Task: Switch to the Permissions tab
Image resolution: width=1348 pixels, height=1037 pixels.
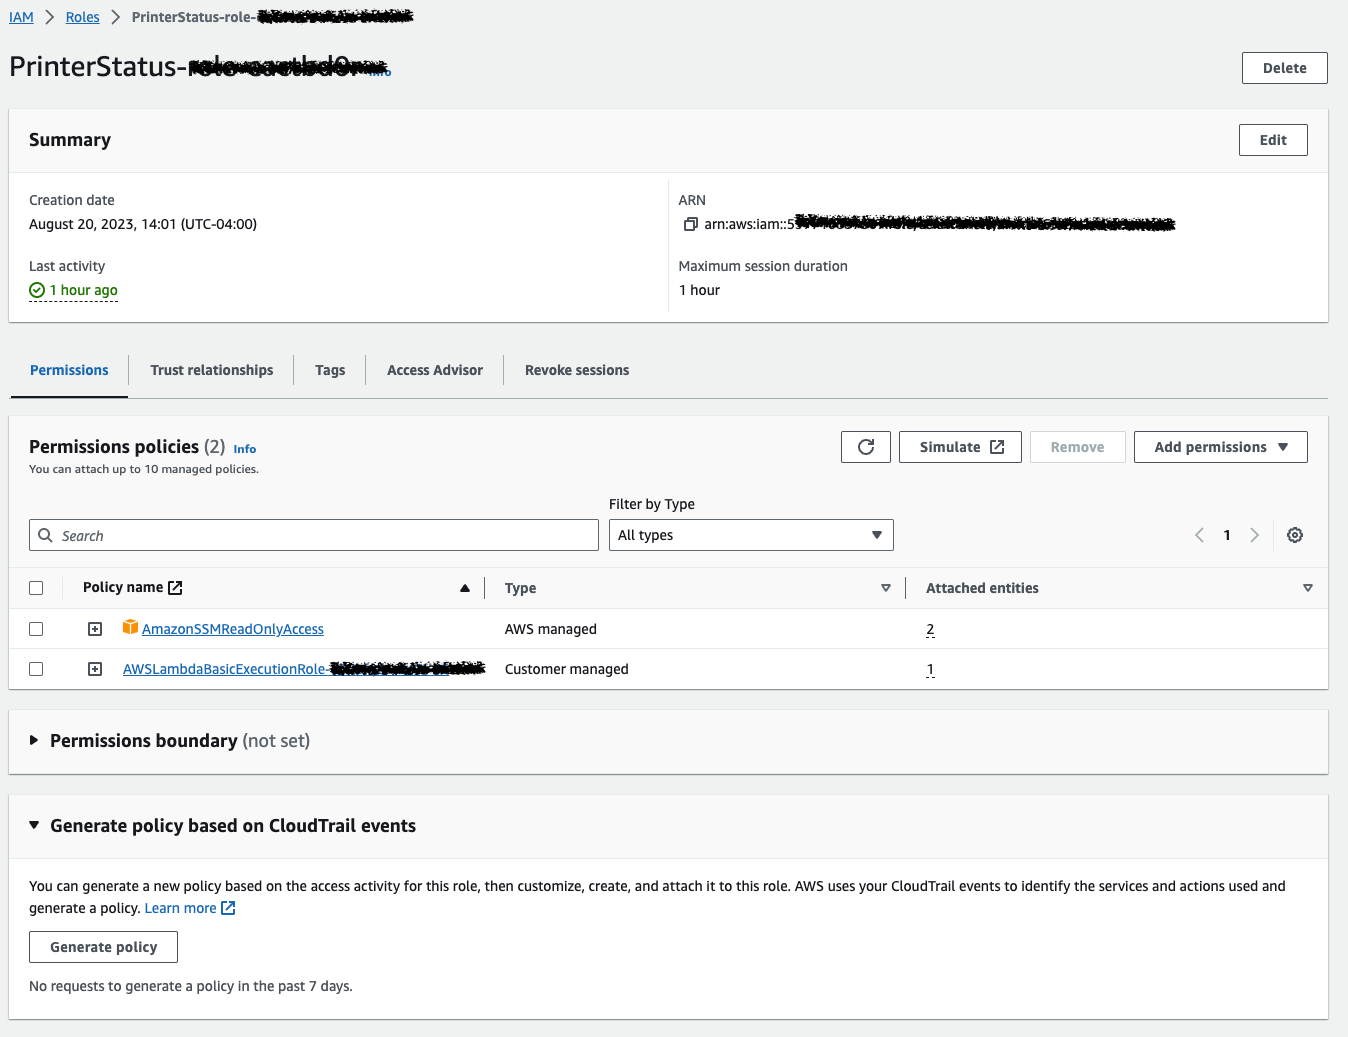Action: [x=69, y=370]
